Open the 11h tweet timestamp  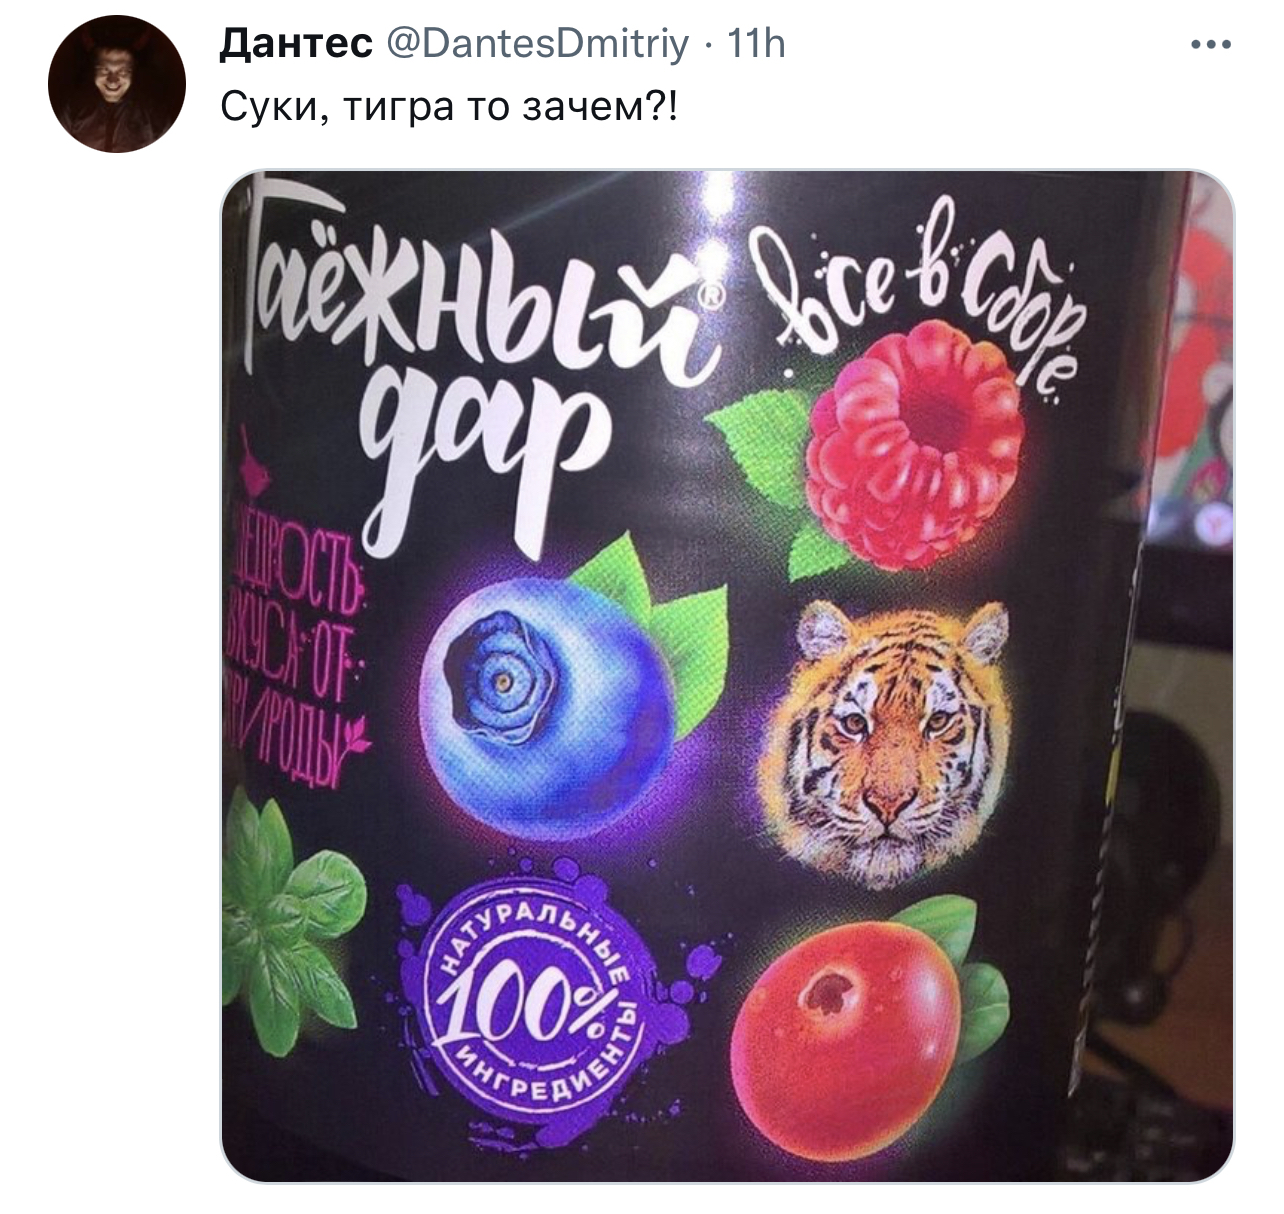pyautogui.click(x=756, y=44)
